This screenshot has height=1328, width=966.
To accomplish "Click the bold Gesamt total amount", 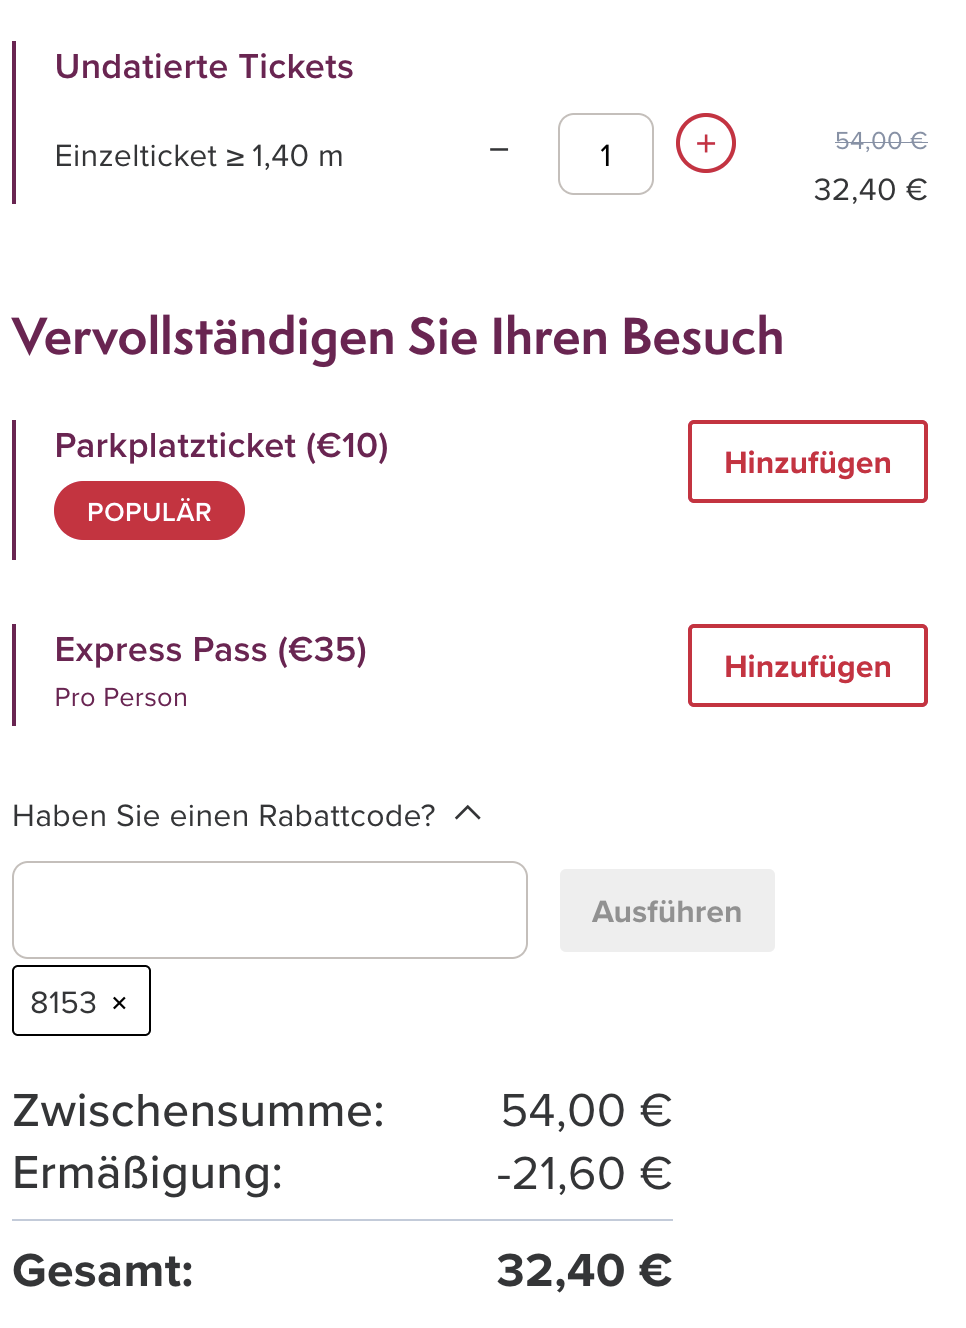I will [x=584, y=1271].
